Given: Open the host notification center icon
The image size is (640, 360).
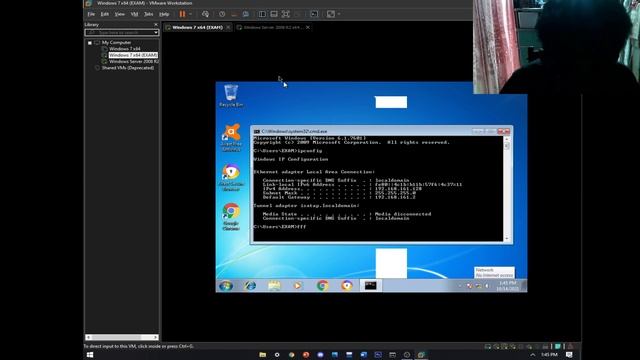Looking at the screenshot, I should (569, 355).
